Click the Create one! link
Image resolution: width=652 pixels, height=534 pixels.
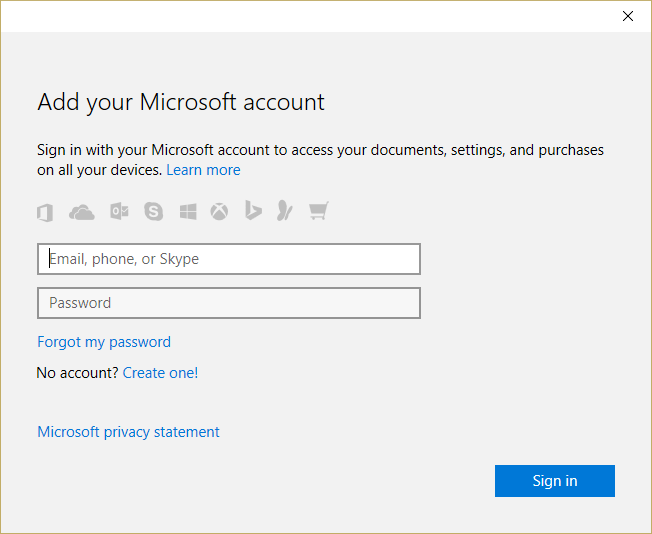click(x=160, y=373)
